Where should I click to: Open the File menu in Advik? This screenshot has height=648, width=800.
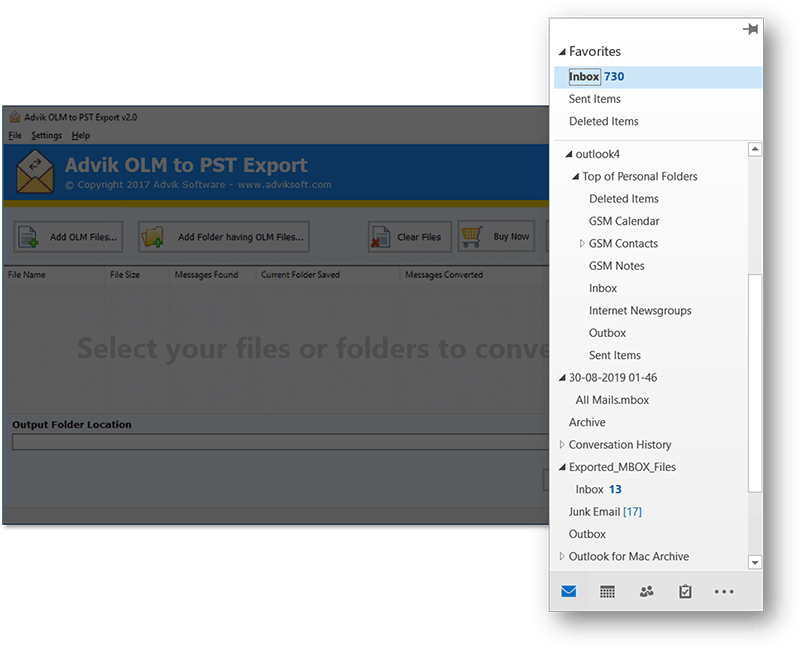[15, 135]
